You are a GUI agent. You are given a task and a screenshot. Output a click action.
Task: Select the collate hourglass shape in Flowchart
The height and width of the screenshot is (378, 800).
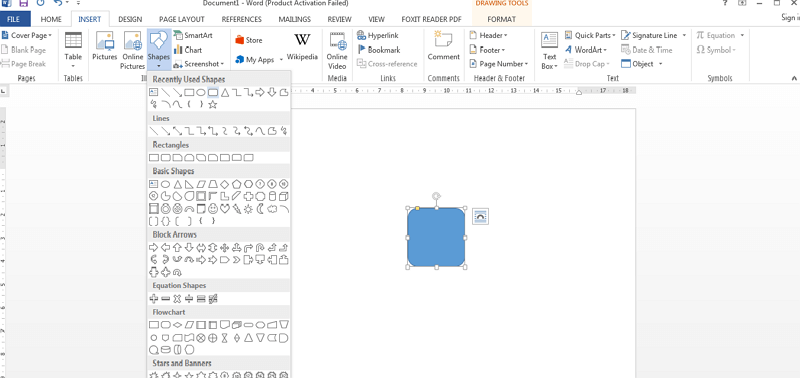(224, 337)
